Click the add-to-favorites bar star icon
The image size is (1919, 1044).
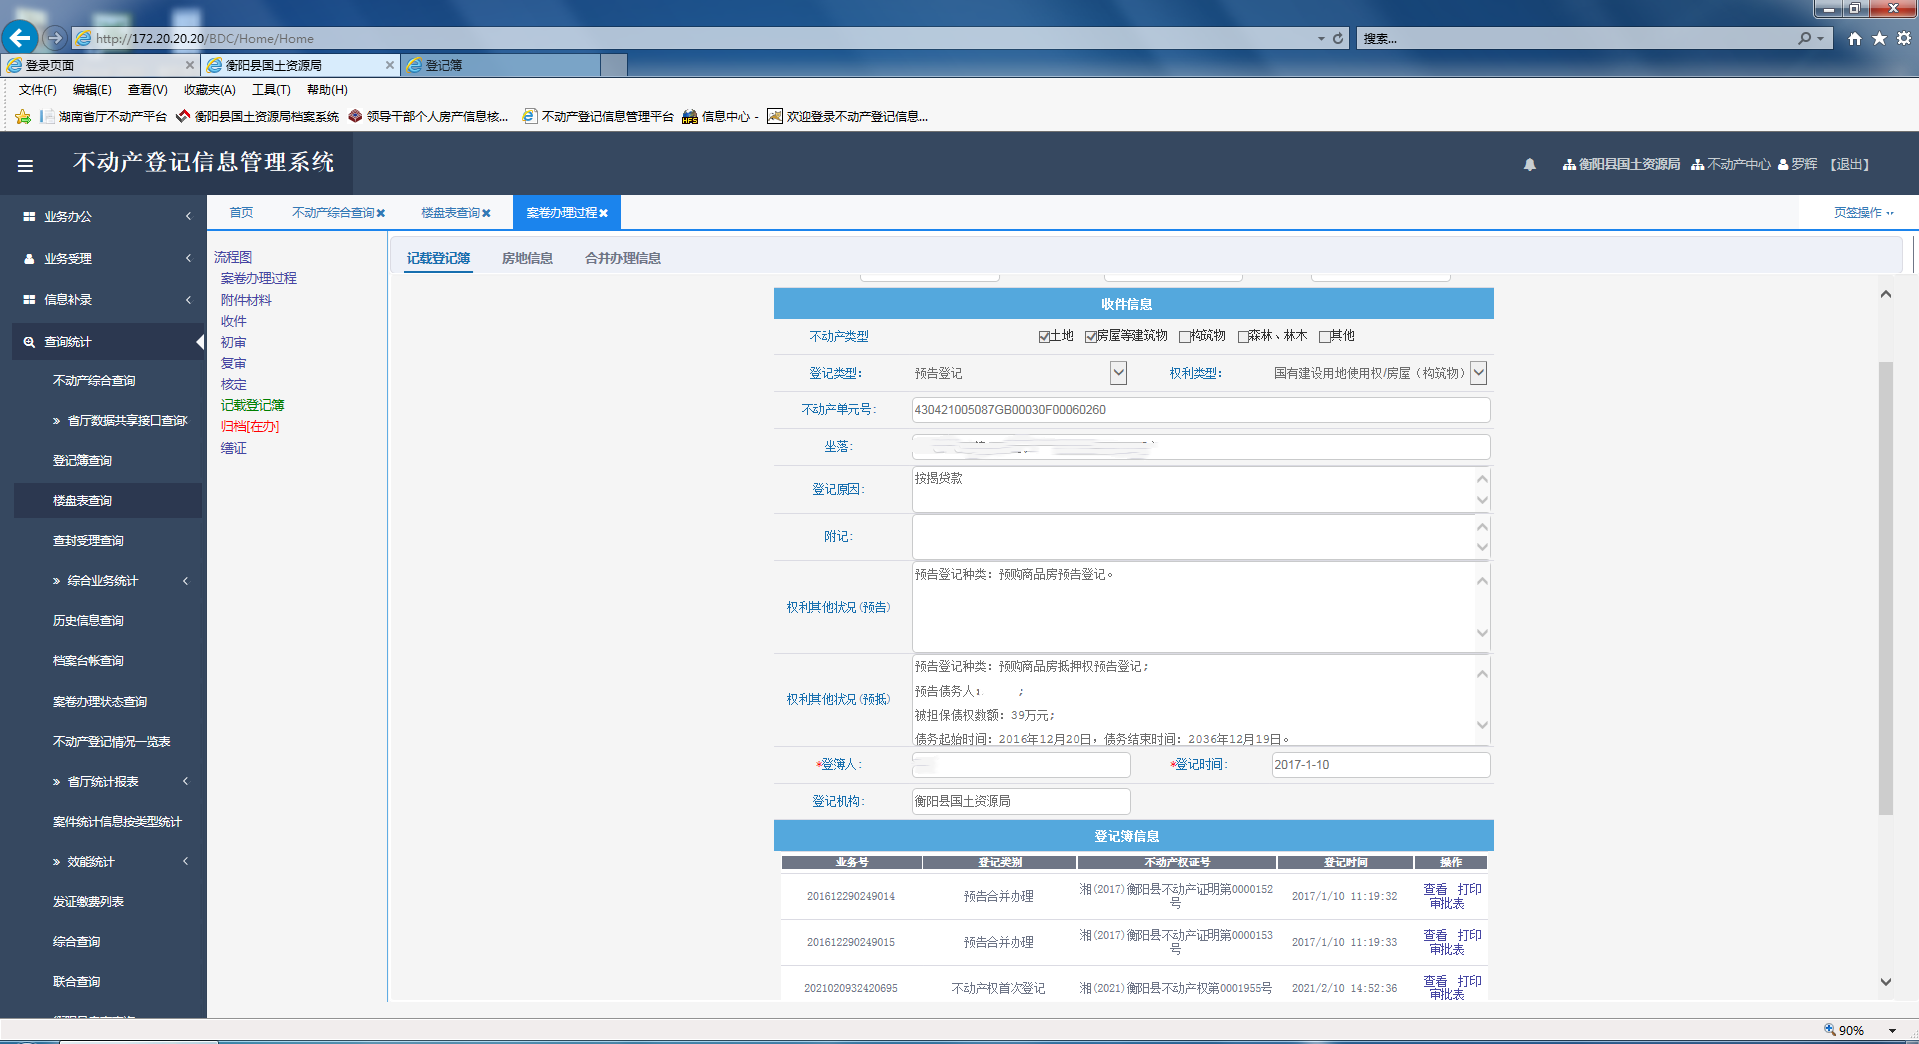(x=23, y=117)
